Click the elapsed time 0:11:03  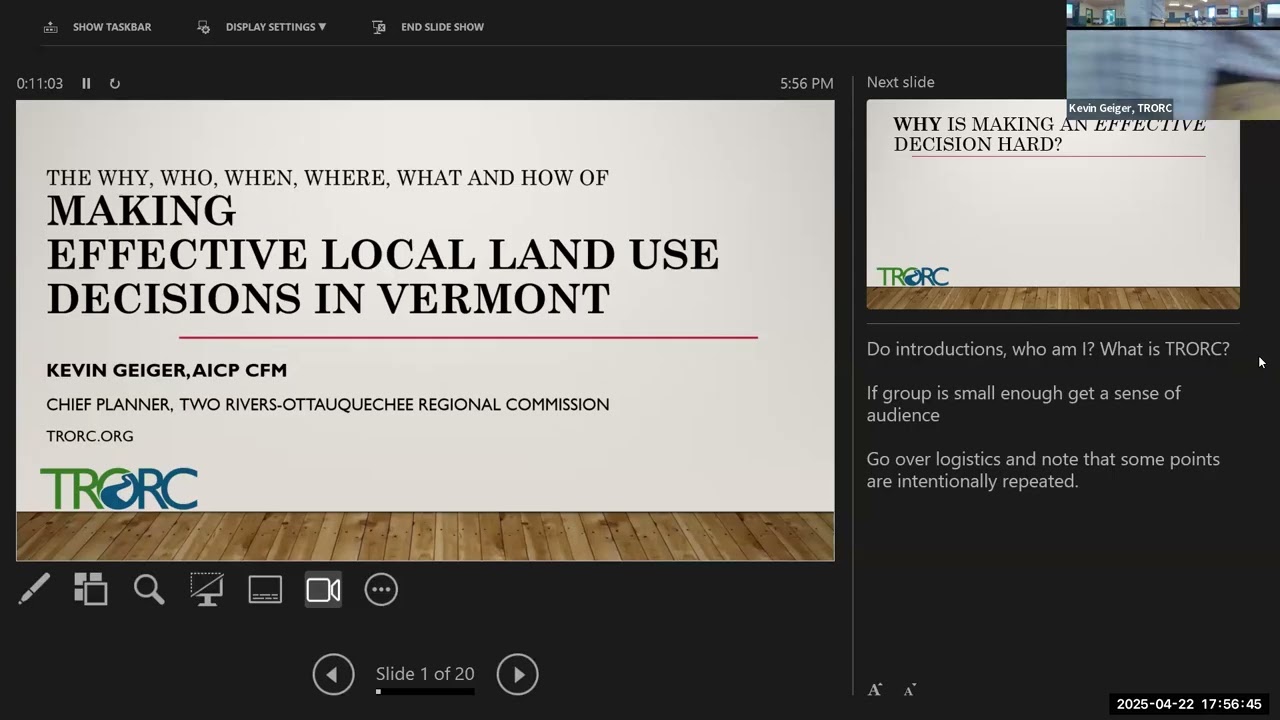[40, 84]
